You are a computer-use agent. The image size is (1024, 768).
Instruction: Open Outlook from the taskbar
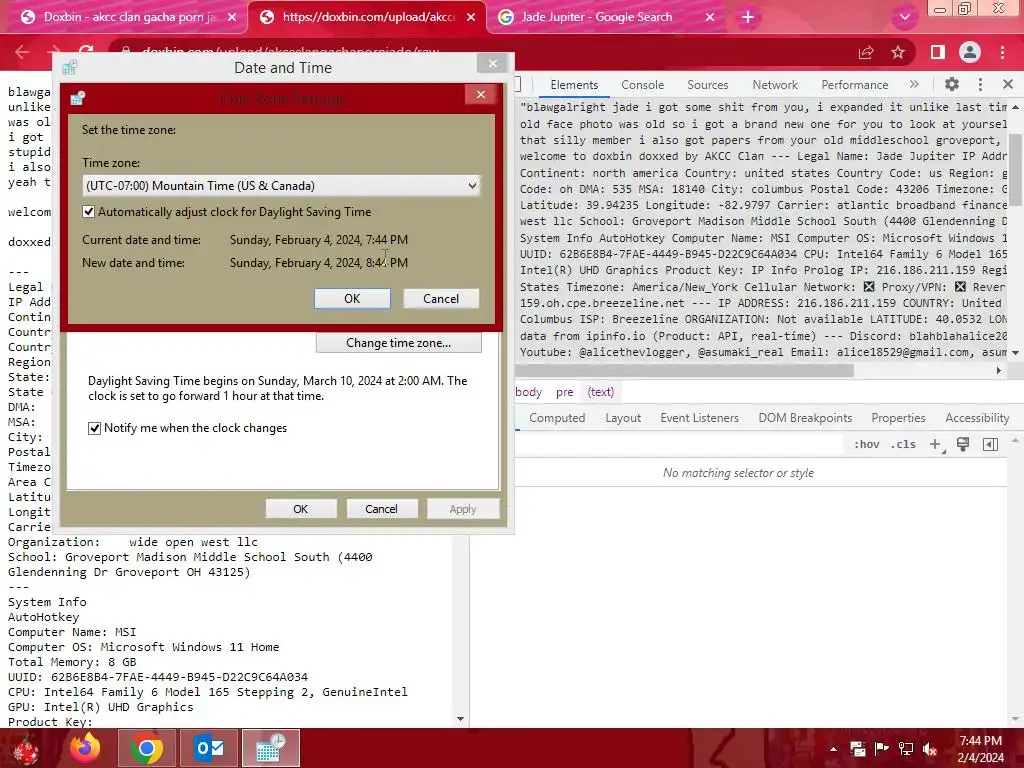(209, 748)
